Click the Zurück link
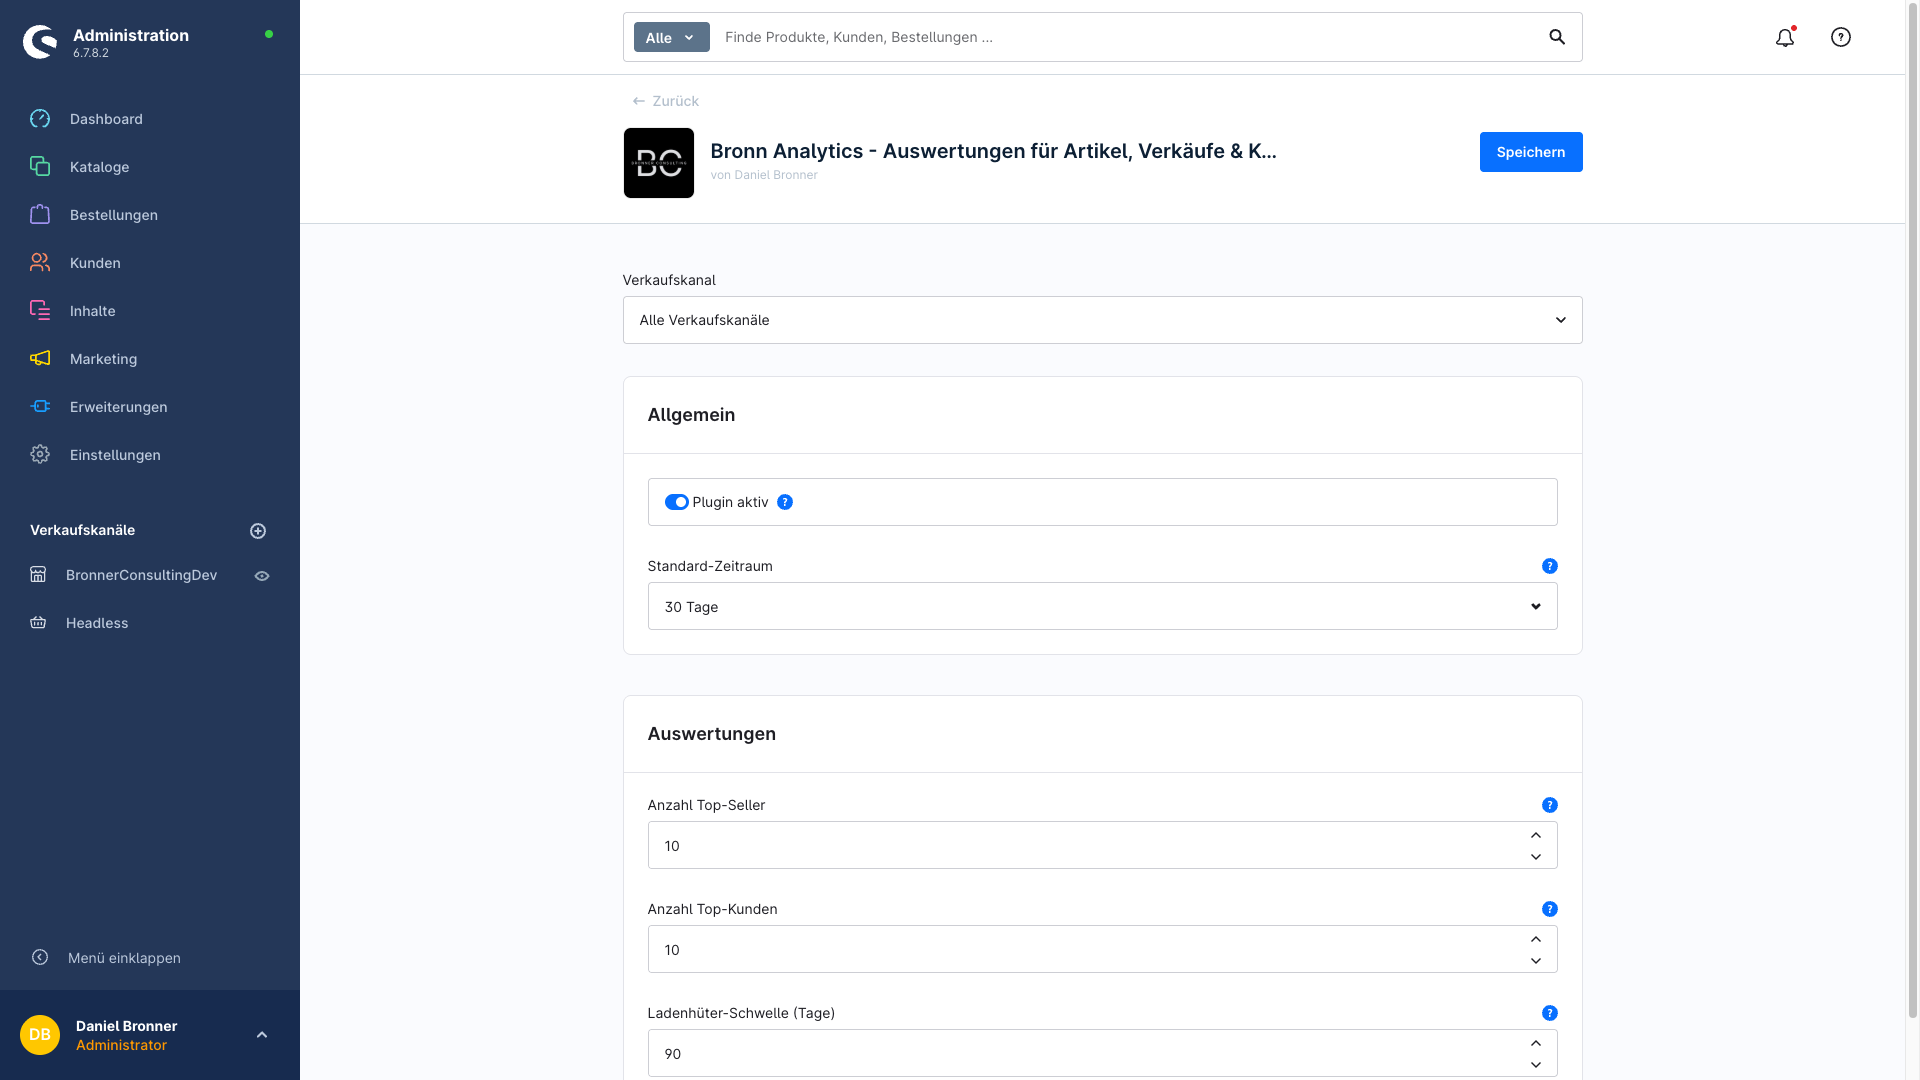Viewport: 1920px width, 1080px height. point(664,101)
